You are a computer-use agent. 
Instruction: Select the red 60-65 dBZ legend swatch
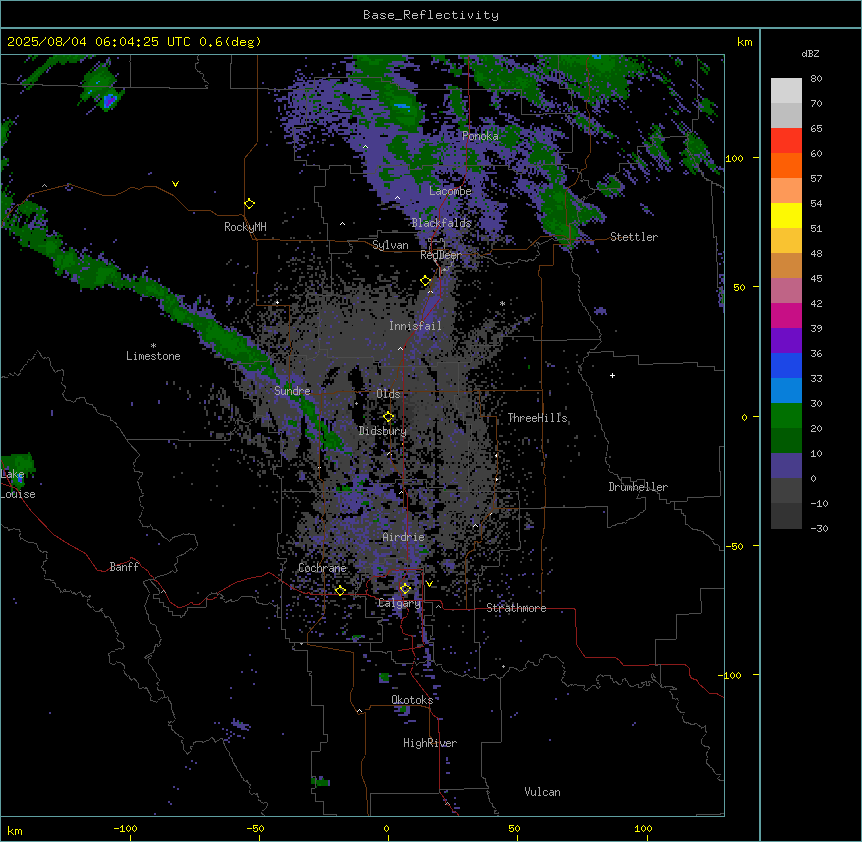tap(786, 141)
